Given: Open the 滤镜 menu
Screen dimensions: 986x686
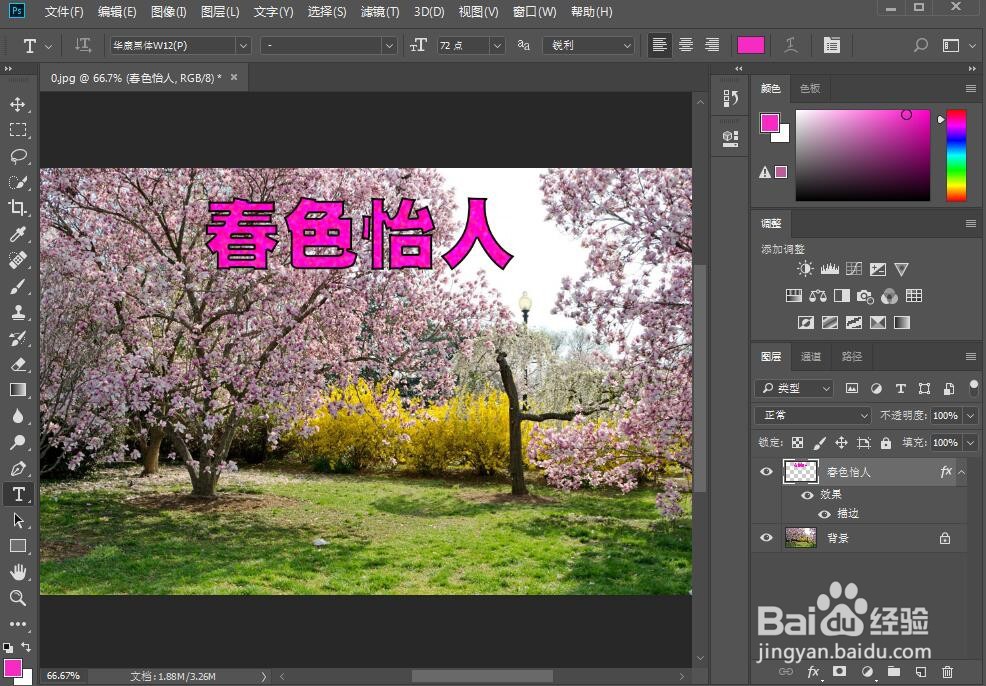Looking at the screenshot, I should click(378, 11).
